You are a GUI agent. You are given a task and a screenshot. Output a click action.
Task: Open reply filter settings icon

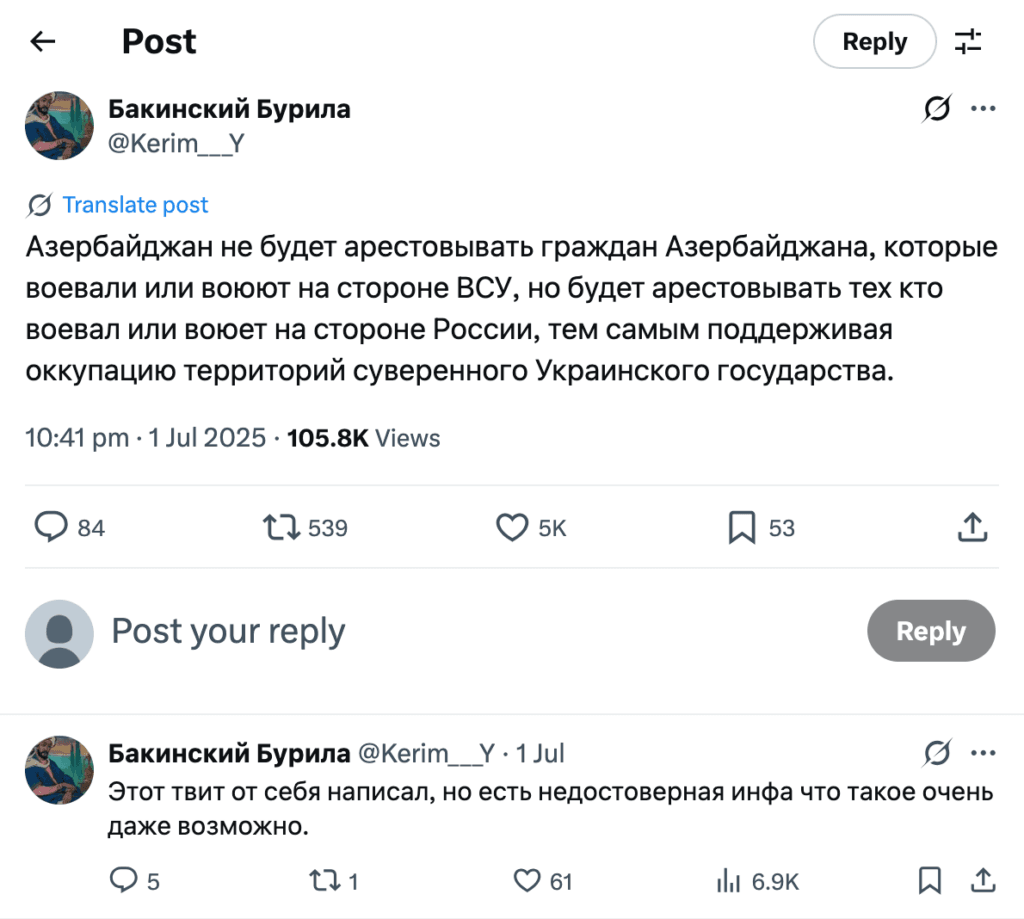[x=968, y=42]
